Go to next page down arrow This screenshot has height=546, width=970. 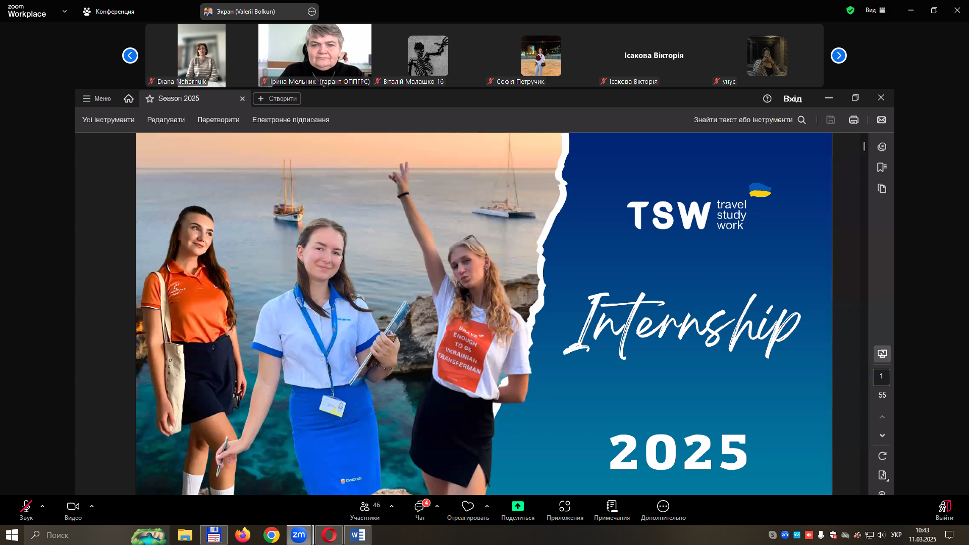(882, 435)
